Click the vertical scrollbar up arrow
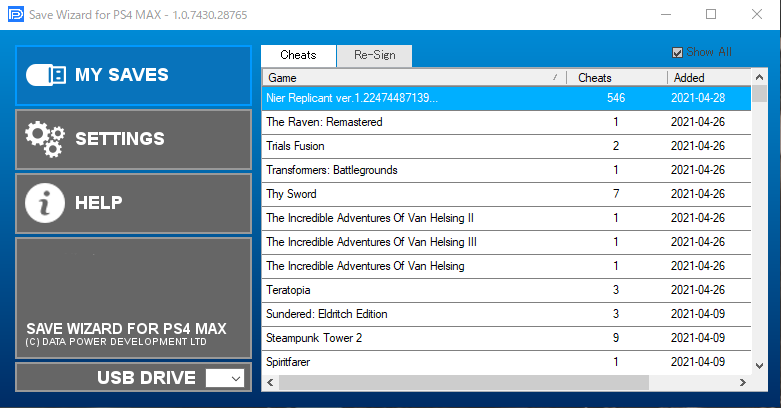The width and height of the screenshot is (781, 408). (x=759, y=77)
